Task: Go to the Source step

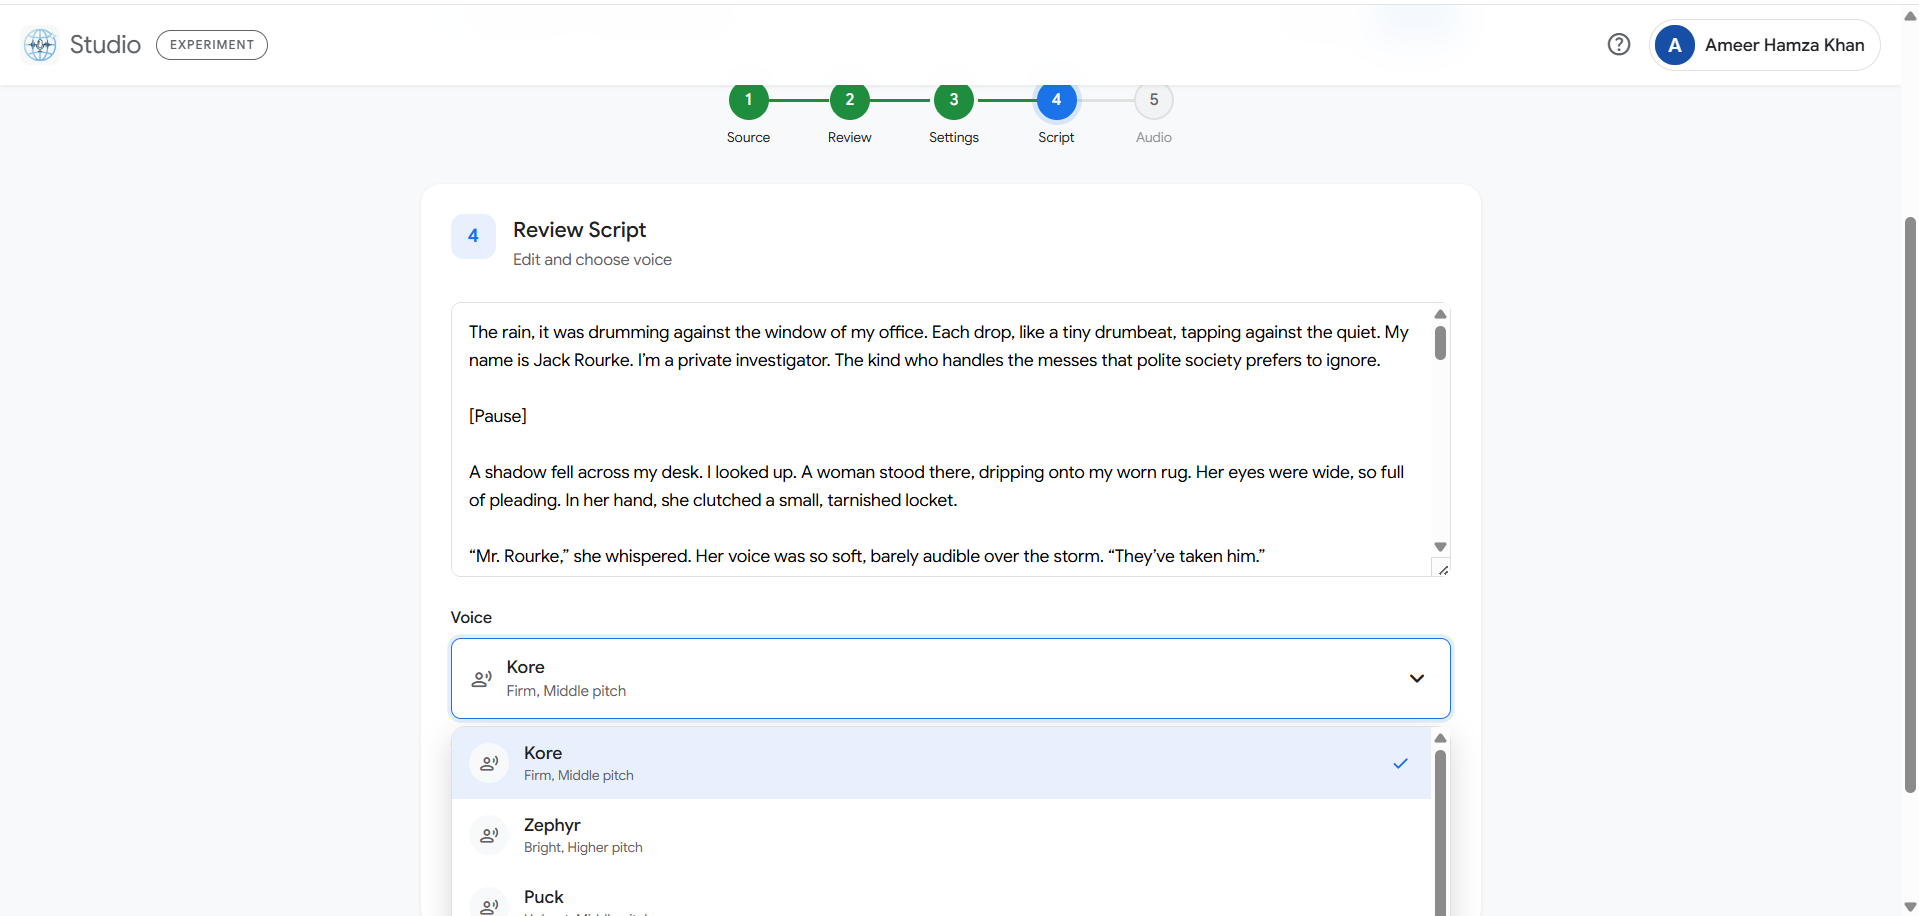Action: pyautogui.click(x=748, y=100)
